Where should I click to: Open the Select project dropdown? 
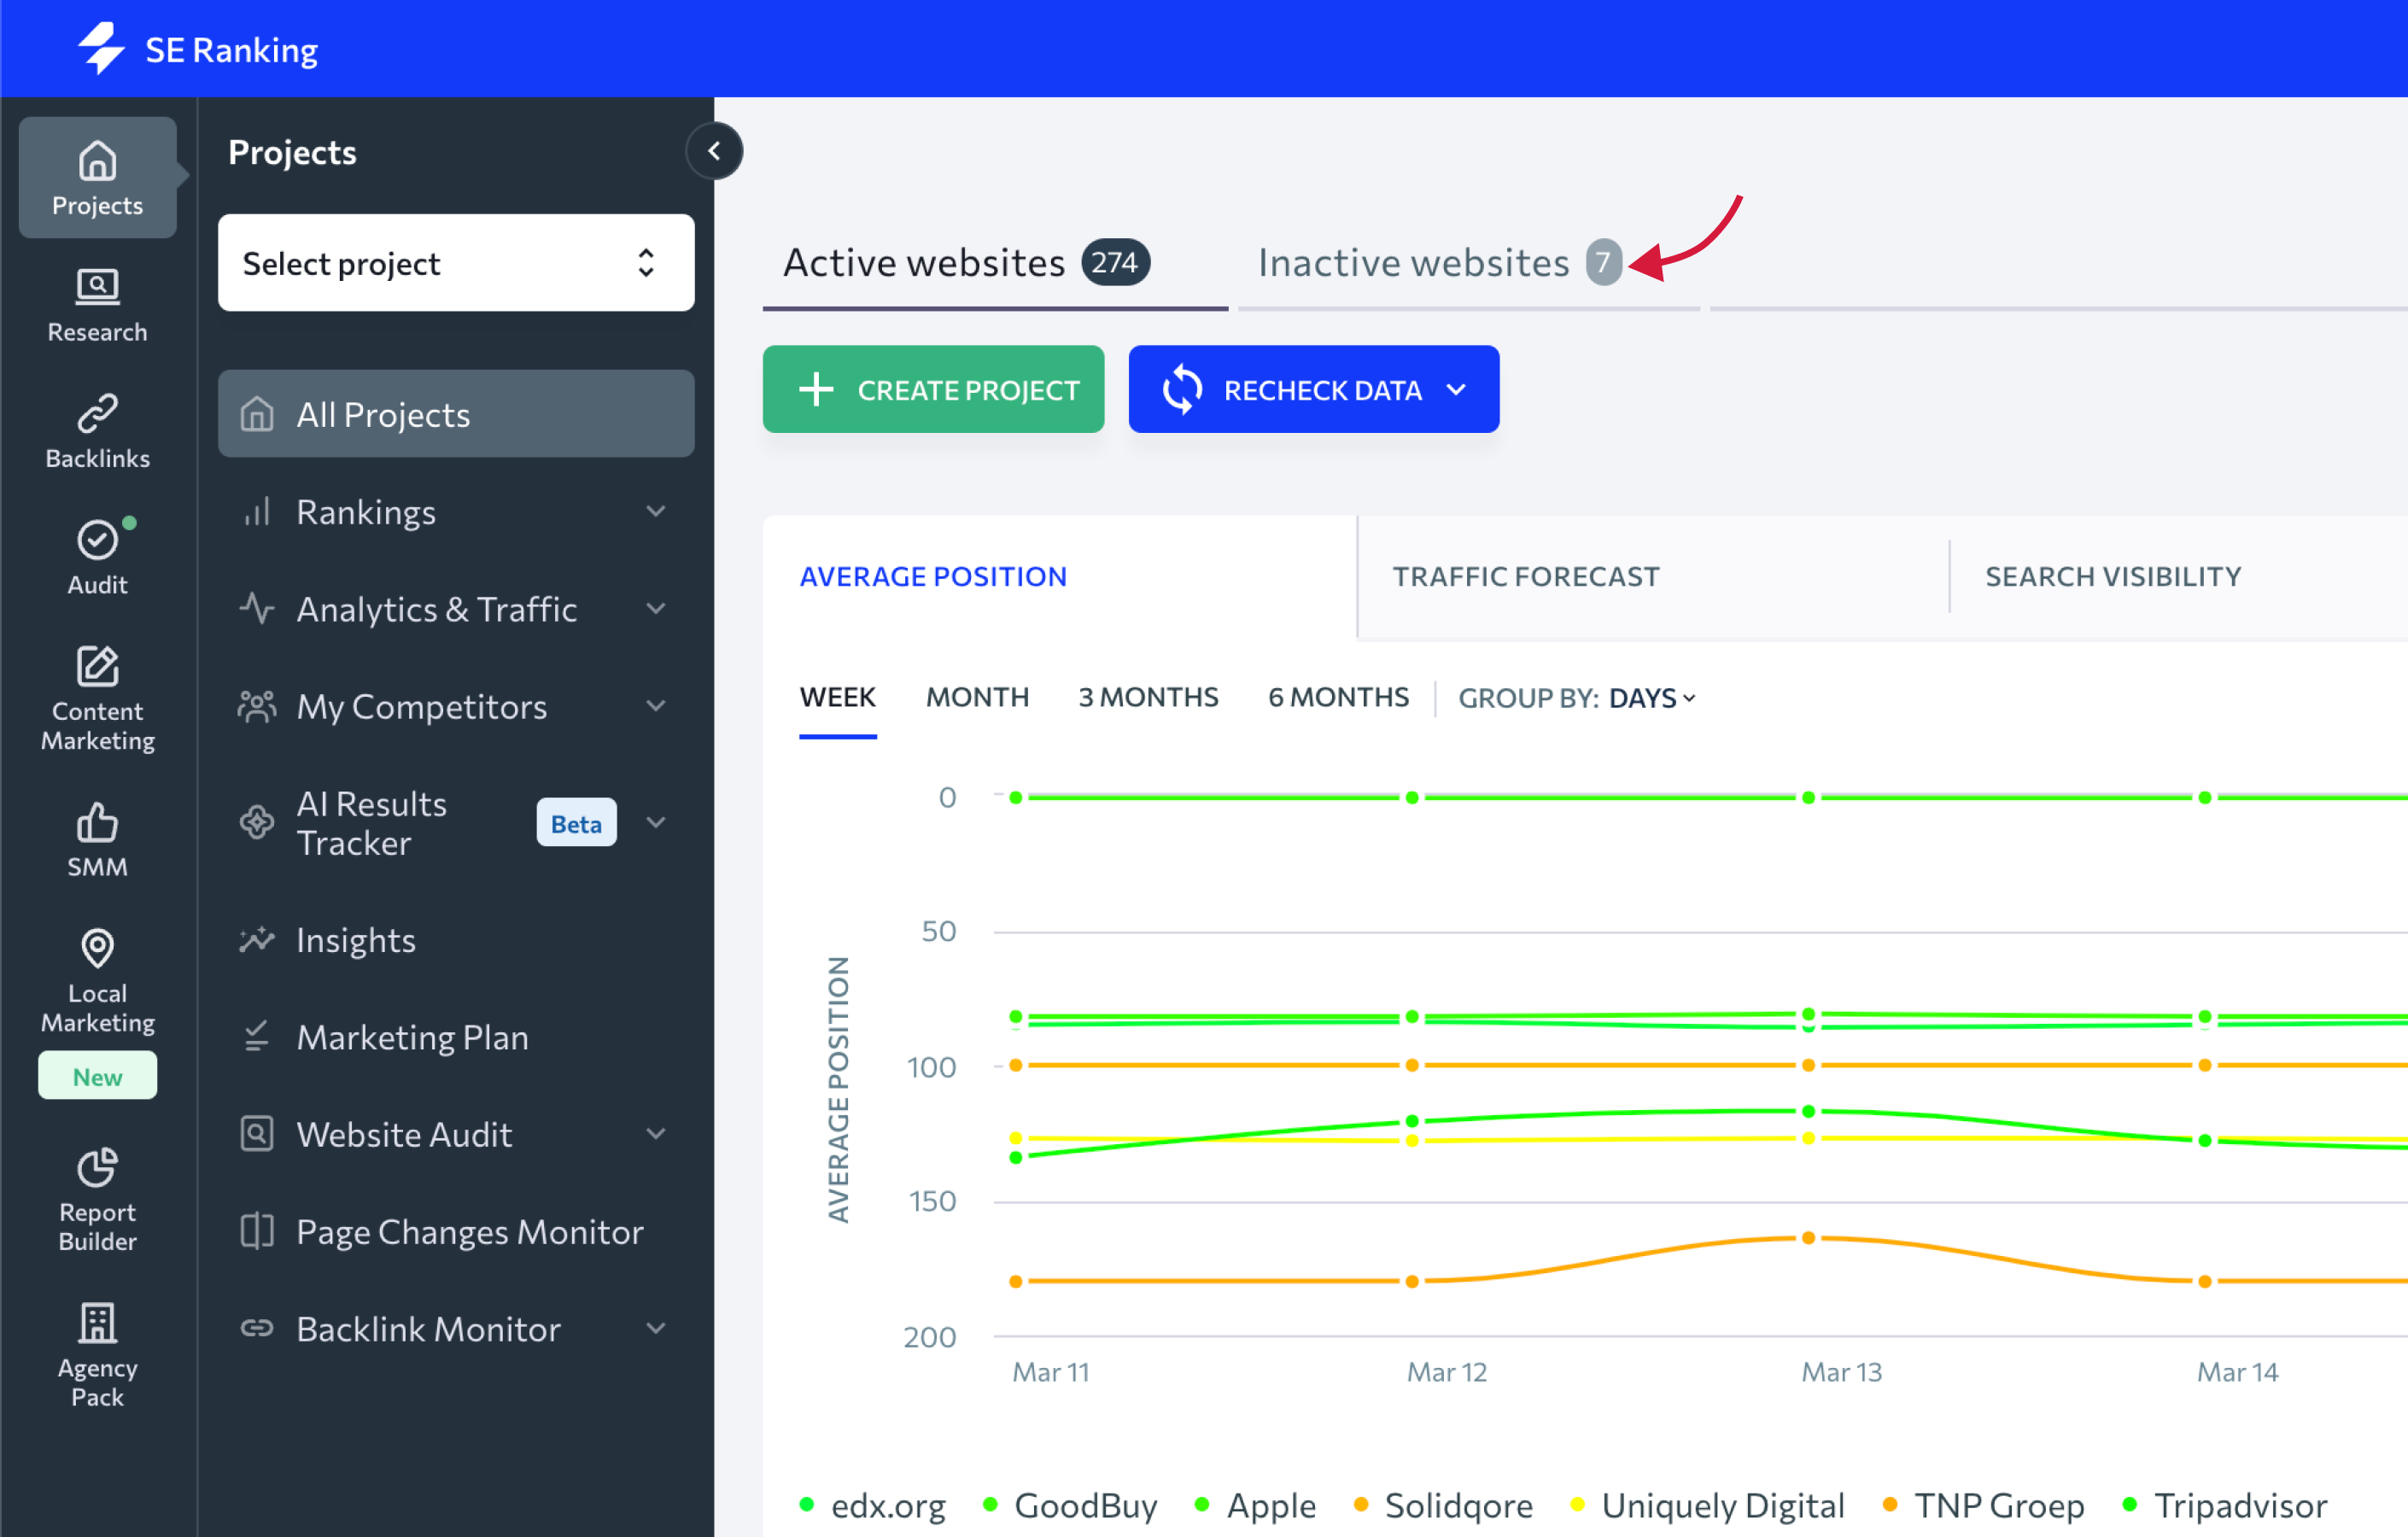point(456,263)
